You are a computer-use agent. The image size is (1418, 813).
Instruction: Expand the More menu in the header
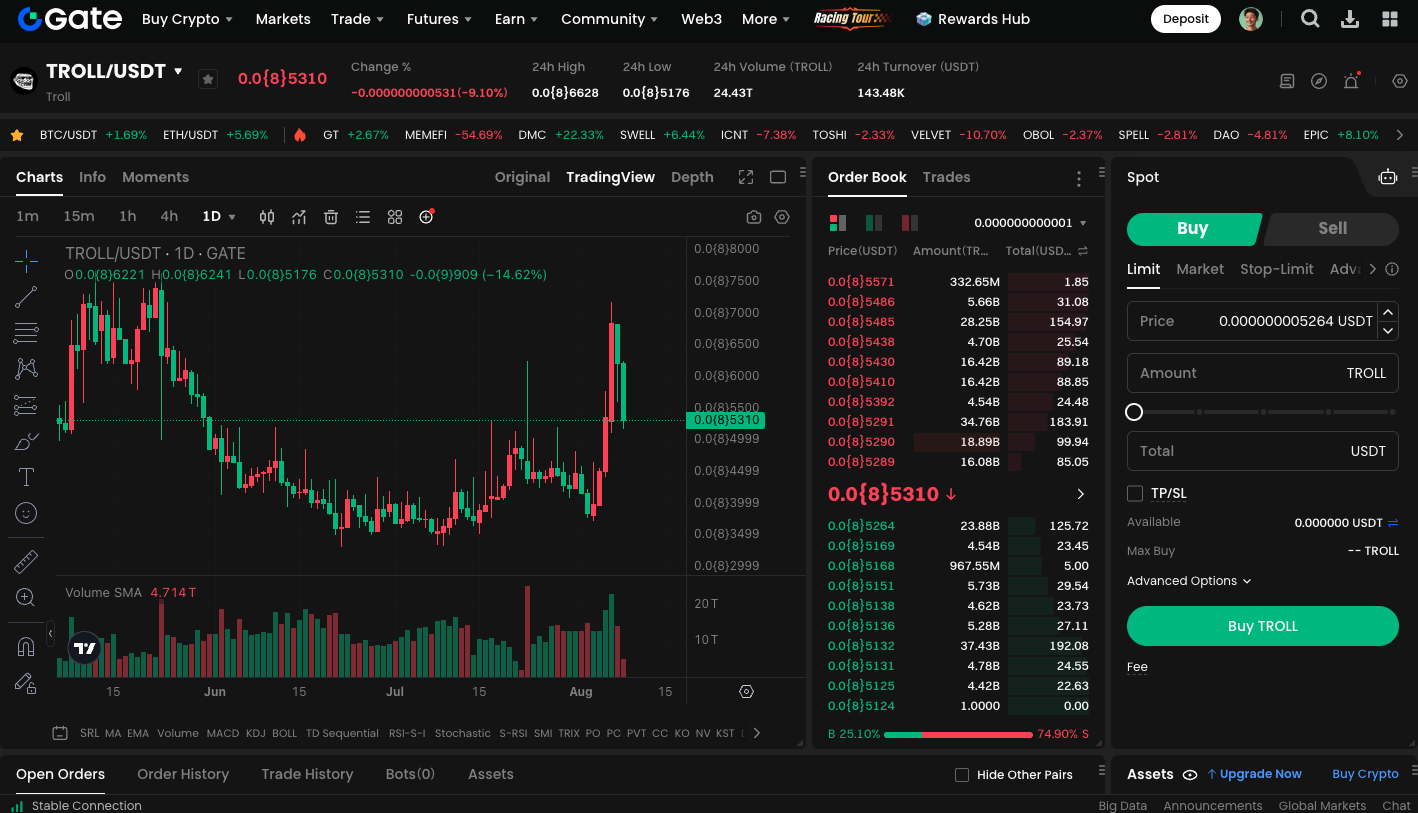pyautogui.click(x=766, y=19)
